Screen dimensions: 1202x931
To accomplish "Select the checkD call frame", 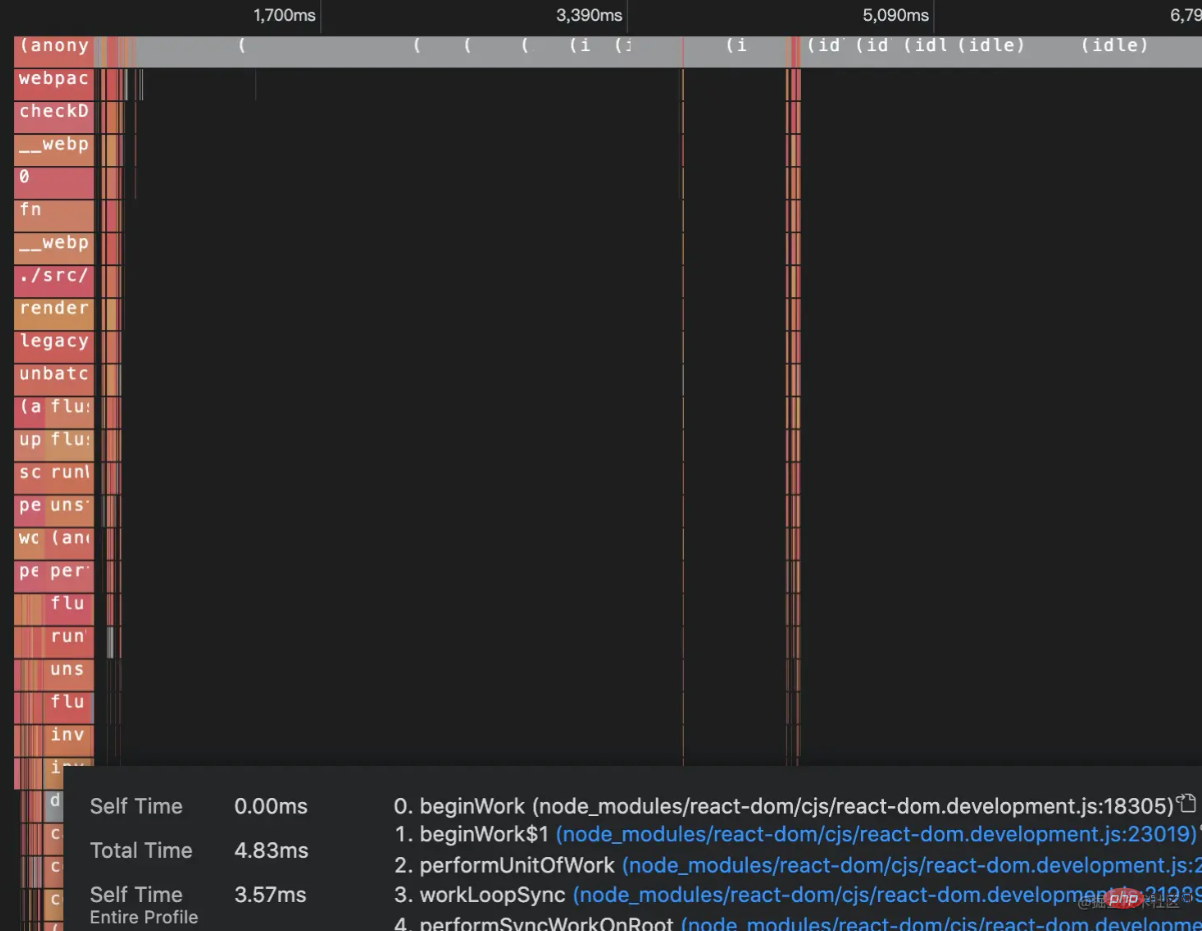I will [x=54, y=112].
